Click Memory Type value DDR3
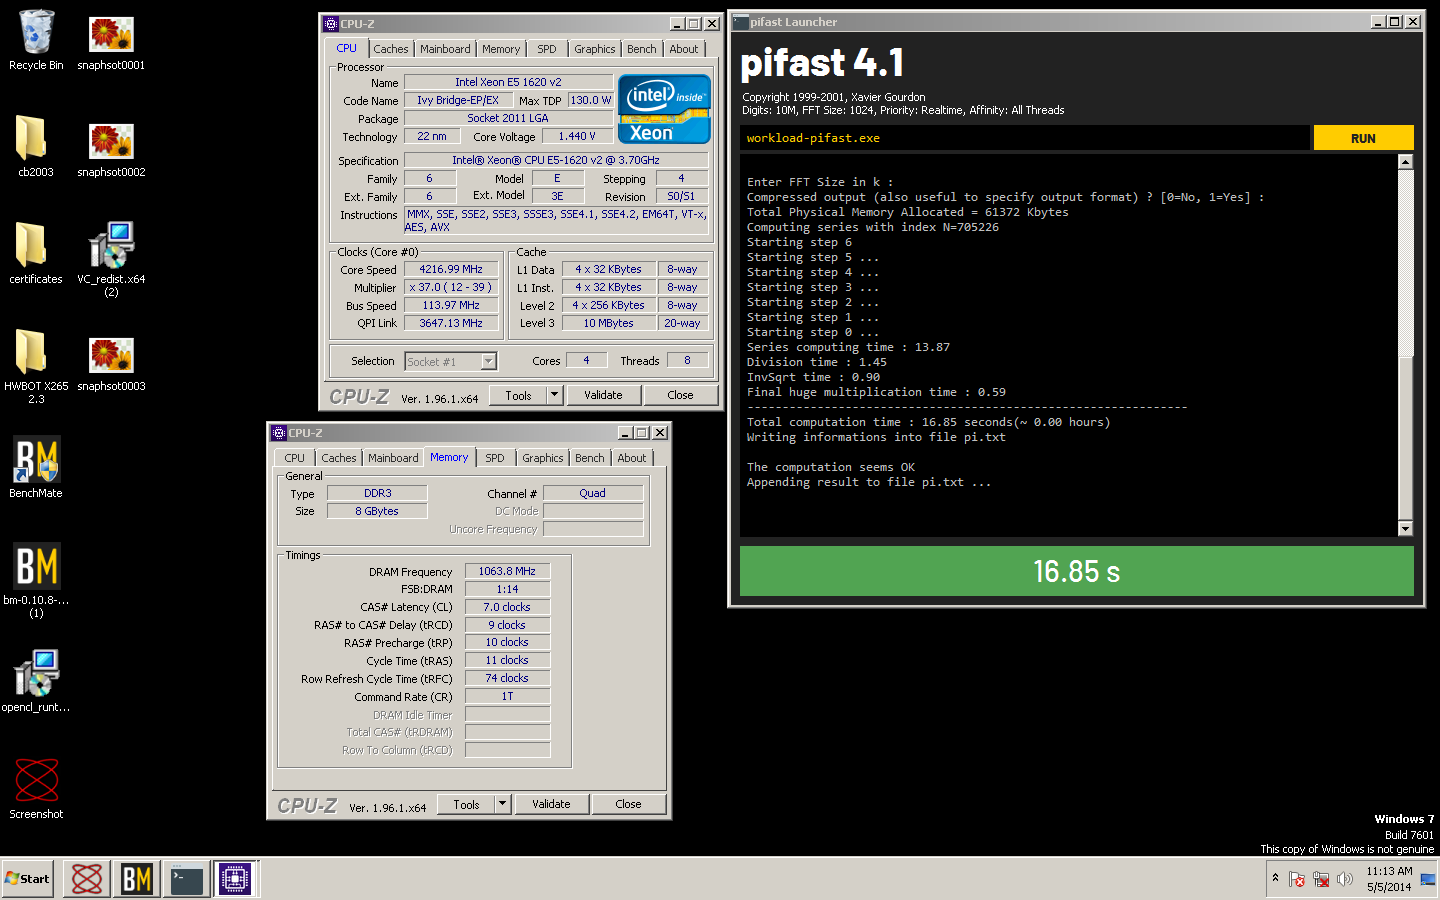 pyautogui.click(x=378, y=493)
